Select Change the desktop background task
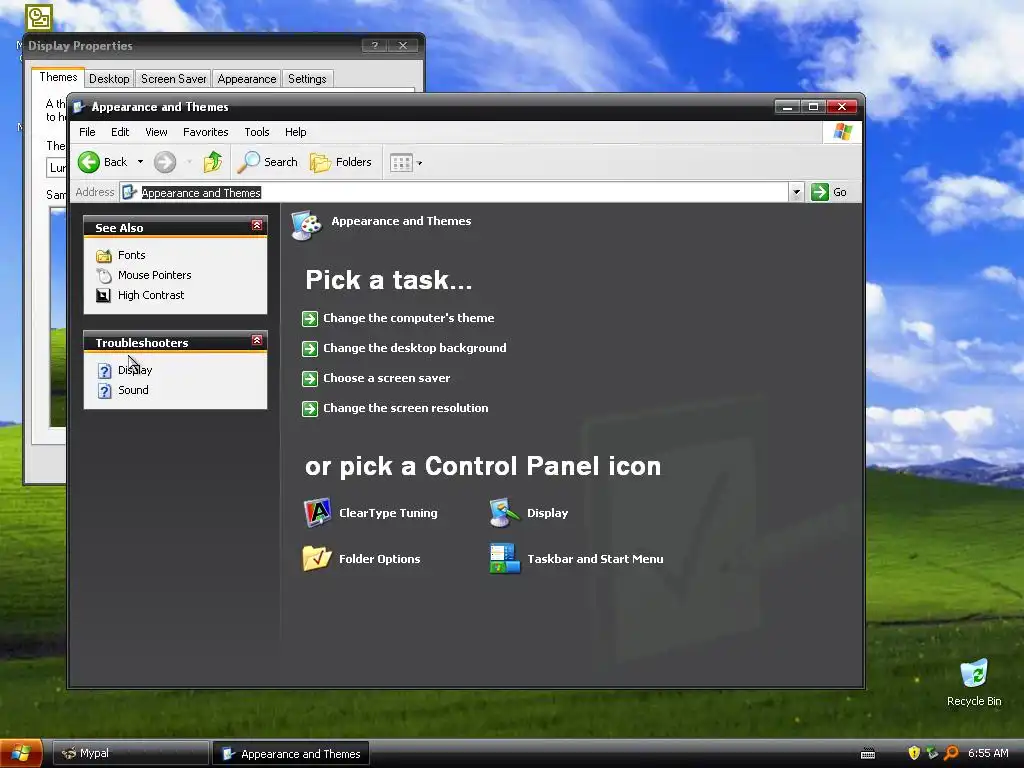Image resolution: width=1024 pixels, height=768 pixels. 415,348
